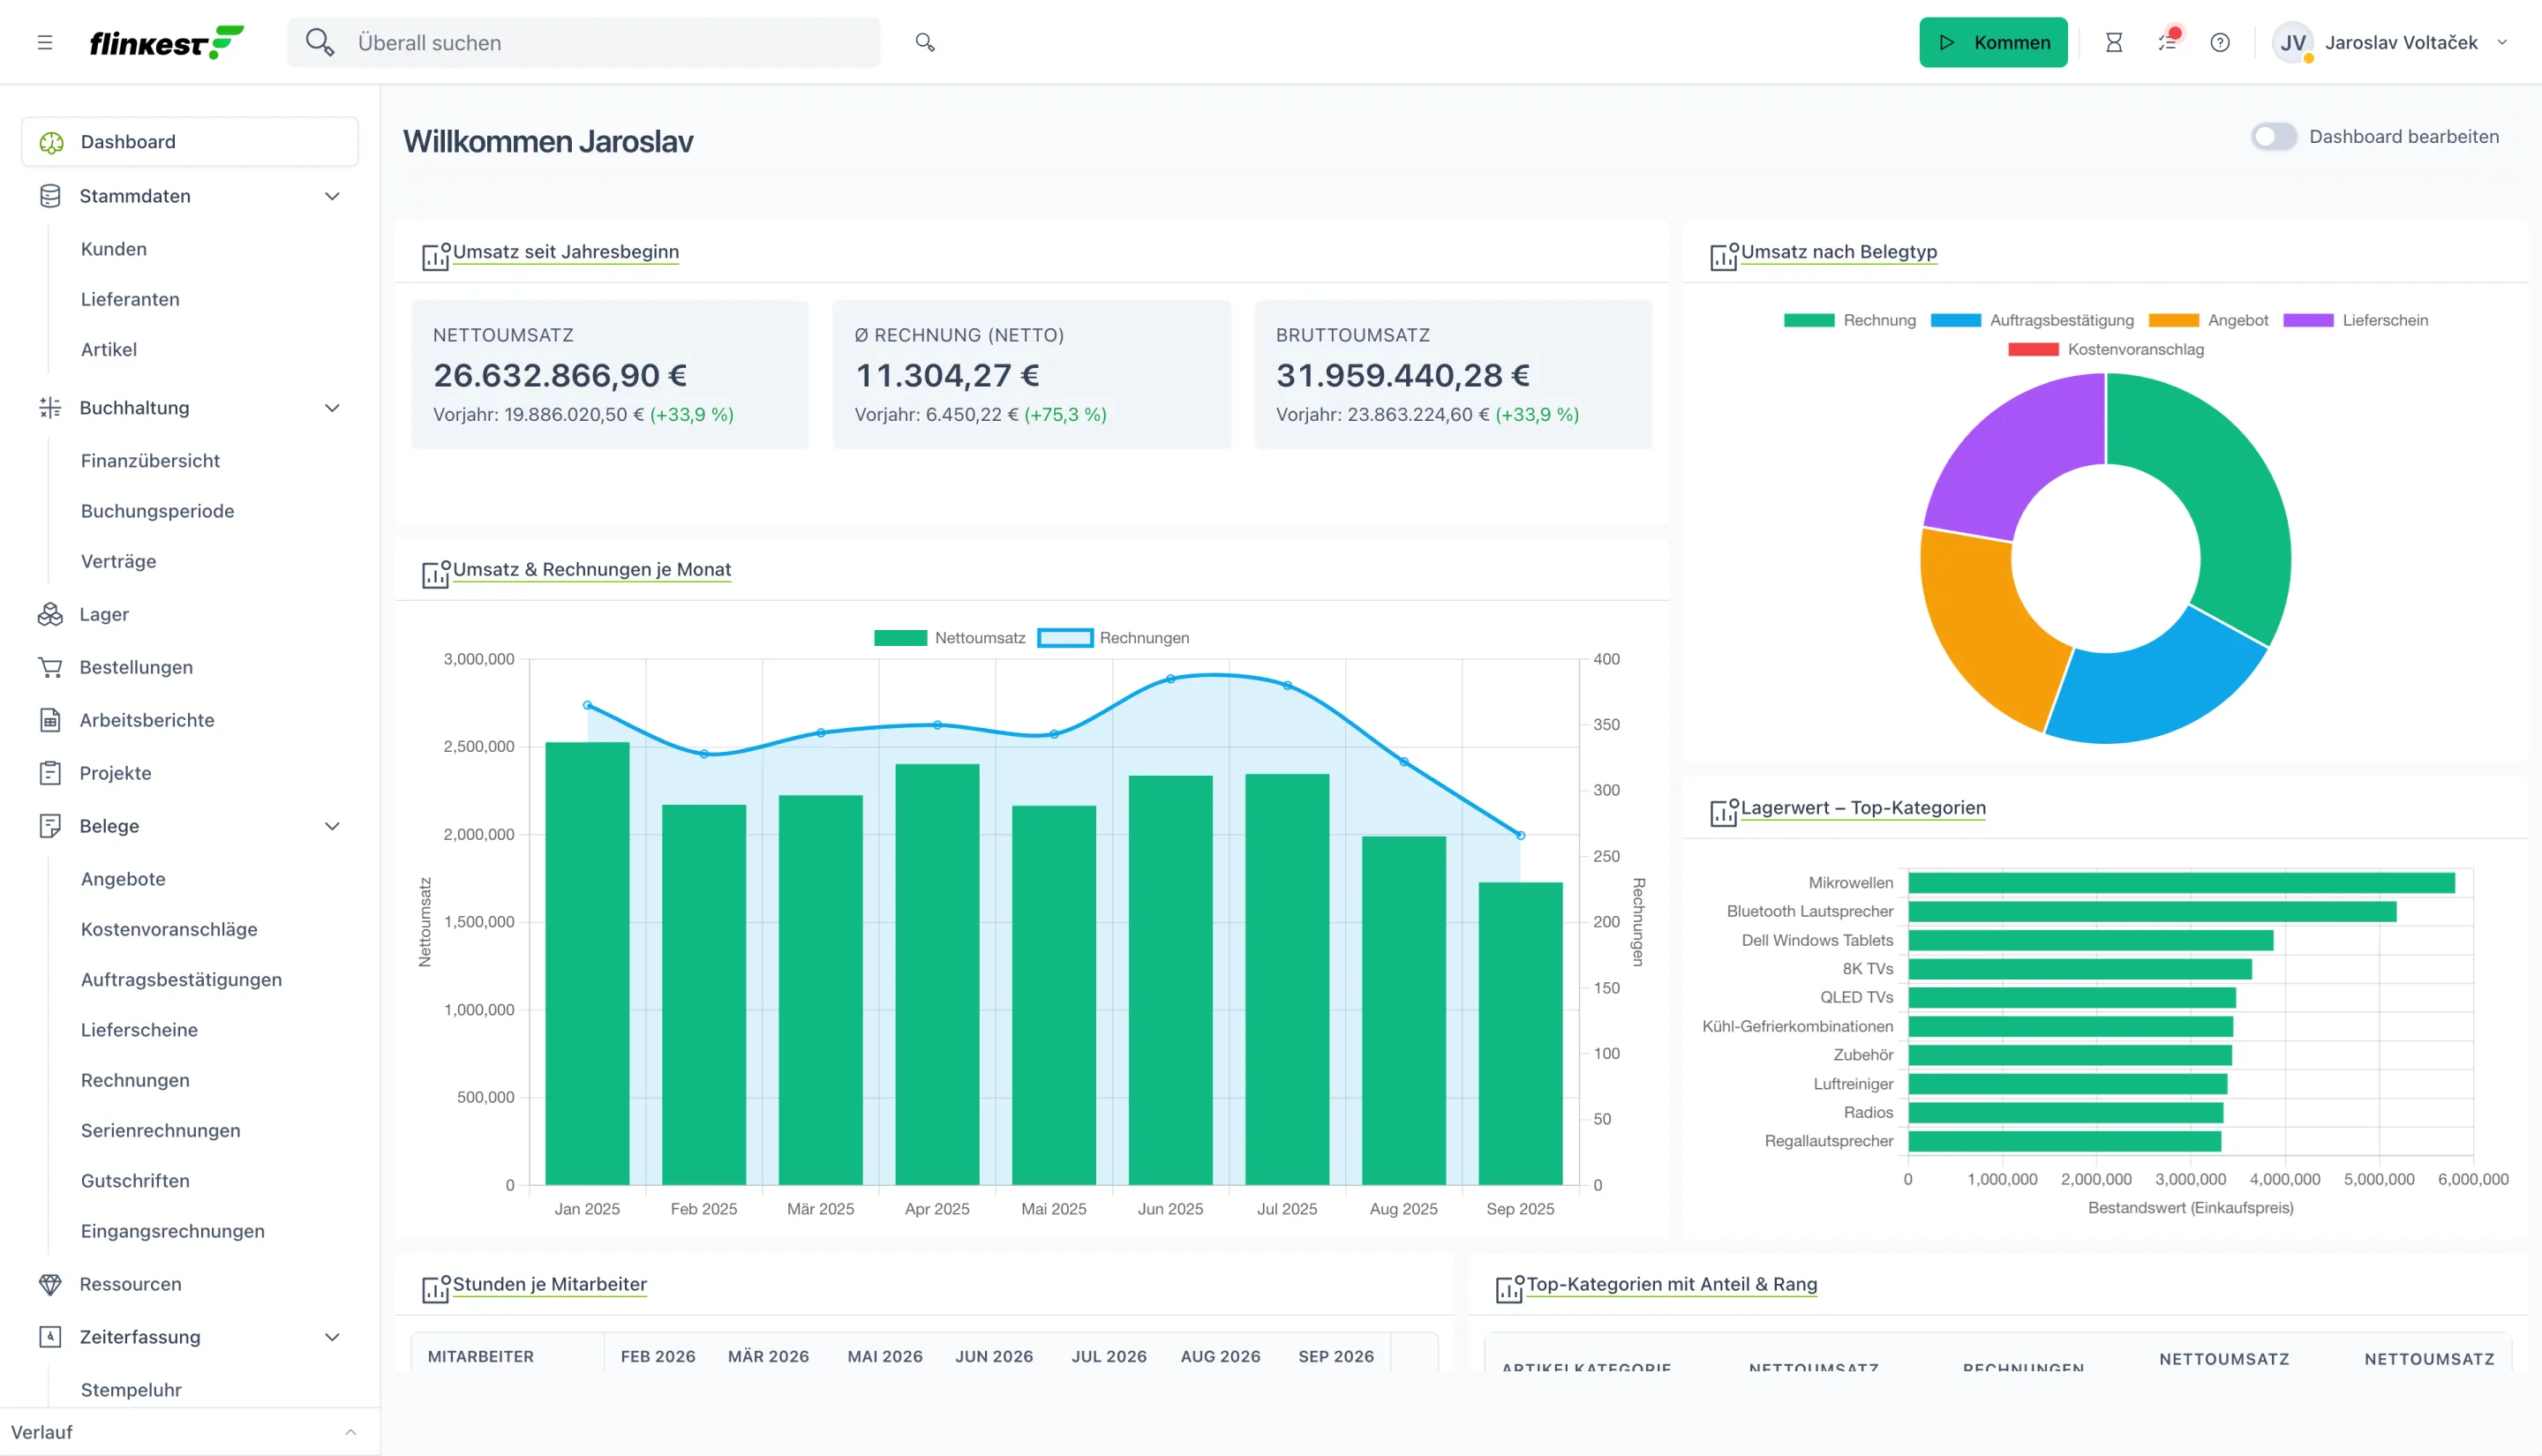Open Jaroslav Voltaček user dropdown
Viewport: 2542px width, 1456px height.
pyautogui.click(x=2391, y=42)
